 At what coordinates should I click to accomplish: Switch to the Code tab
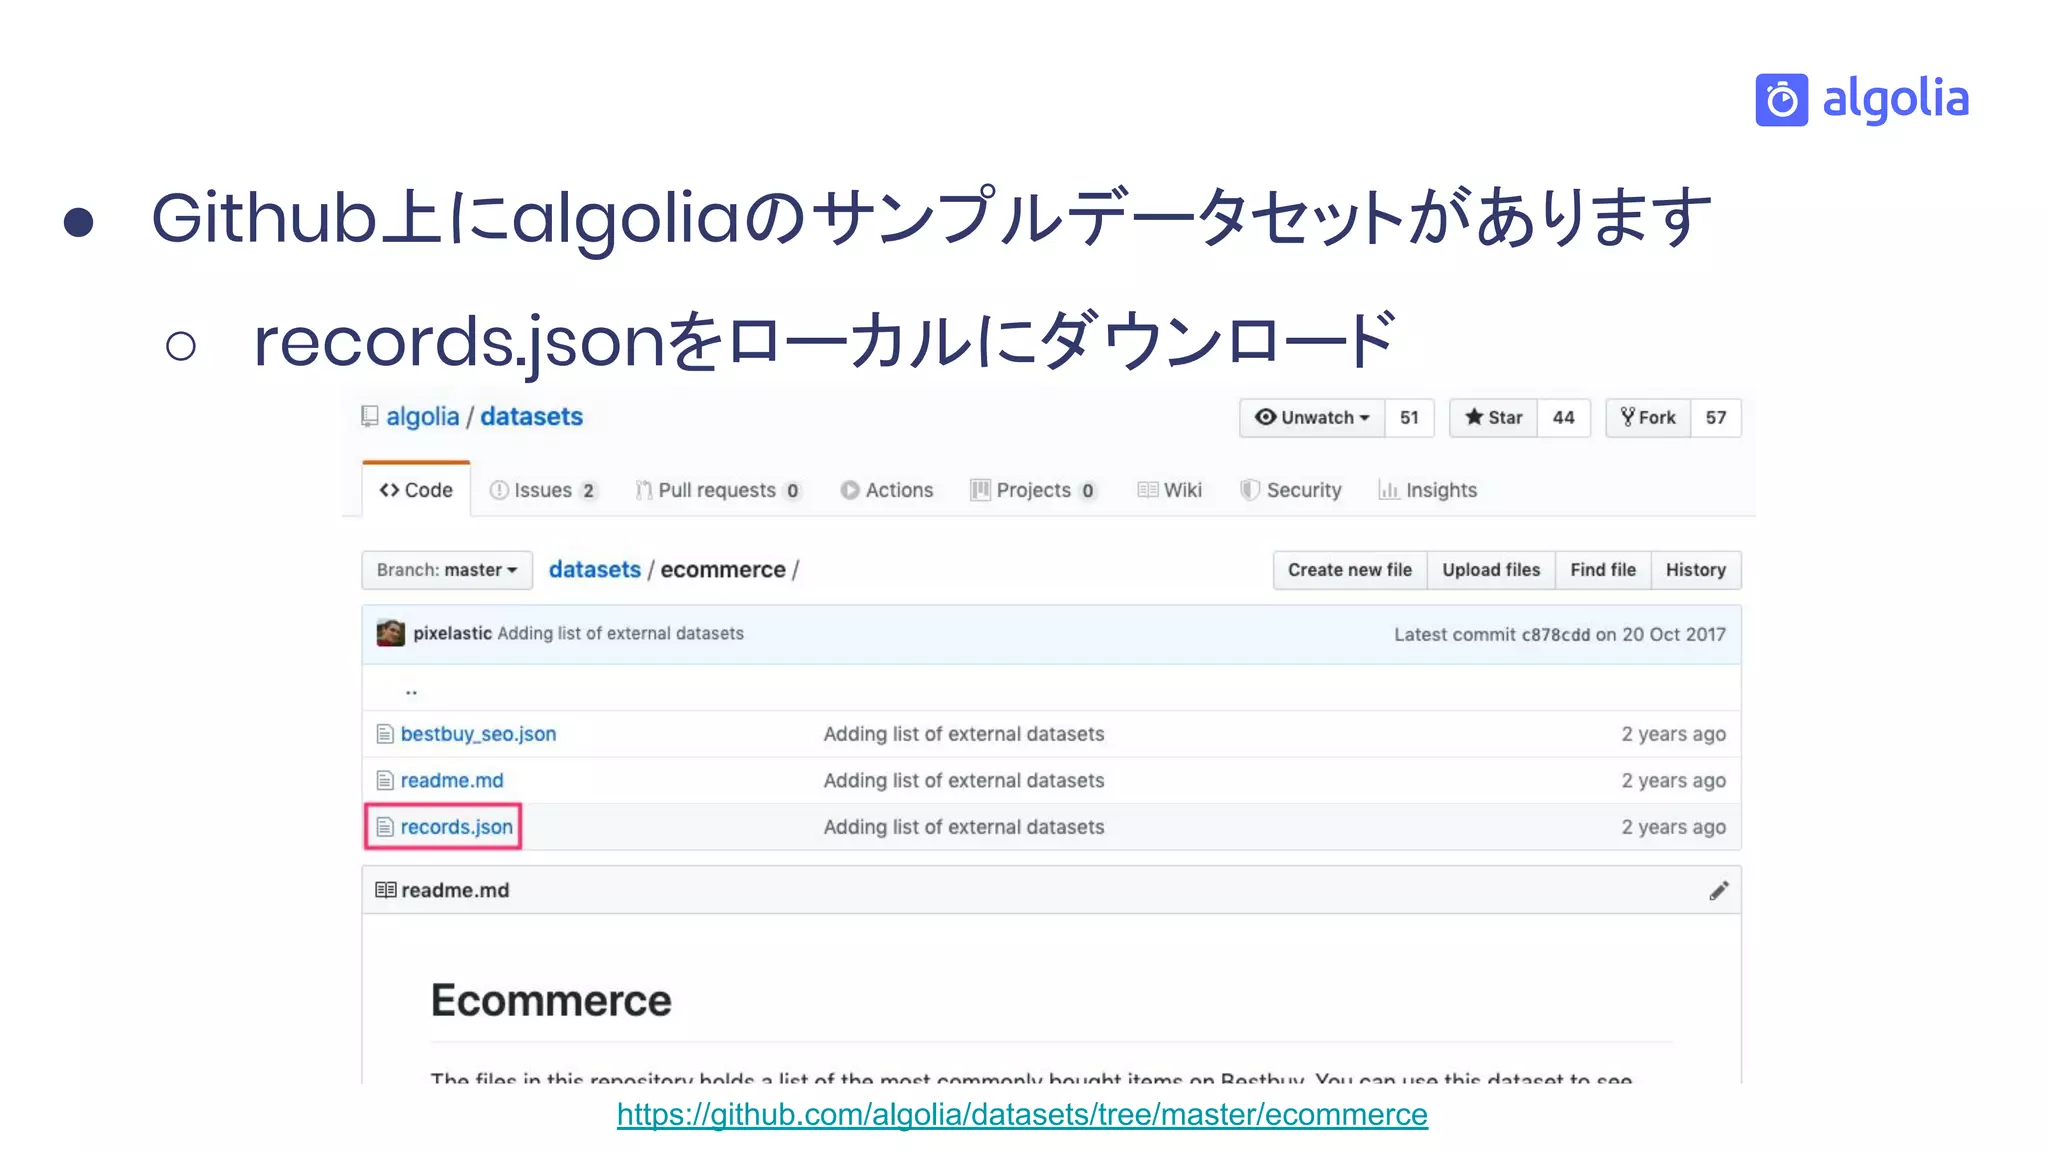pyautogui.click(x=416, y=490)
